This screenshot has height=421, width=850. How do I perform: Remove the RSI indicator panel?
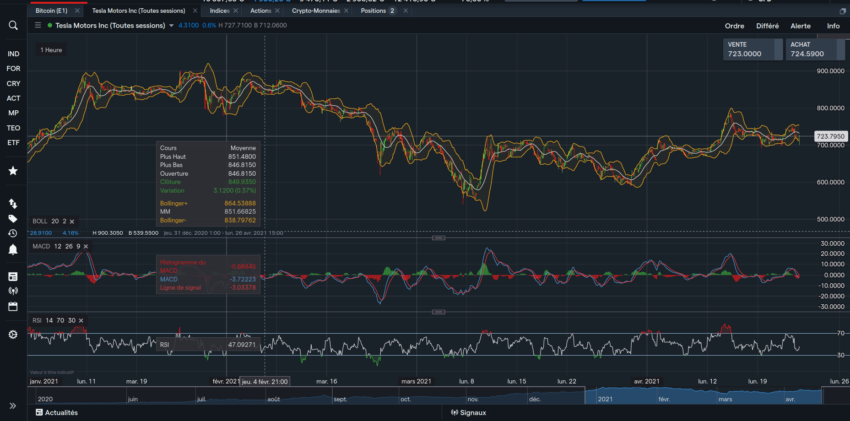point(82,320)
